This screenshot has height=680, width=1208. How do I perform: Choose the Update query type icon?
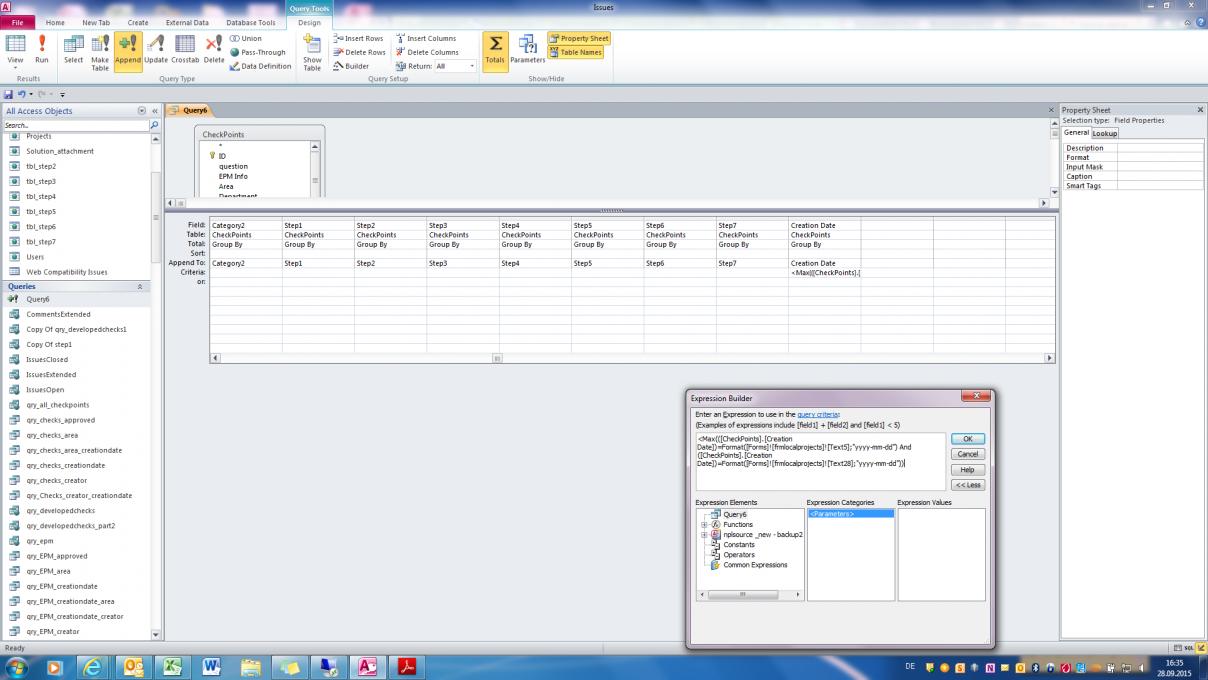(156, 48)
